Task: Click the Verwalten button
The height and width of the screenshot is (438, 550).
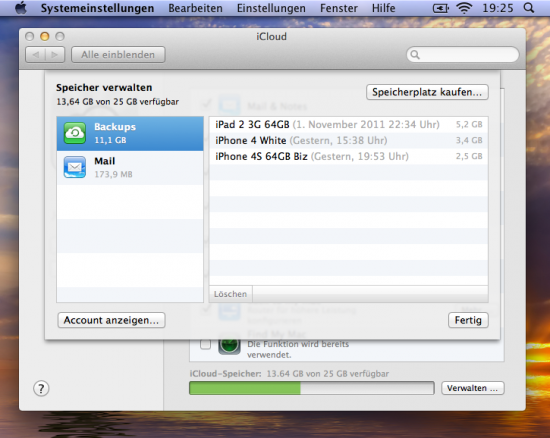Action: point(472,388)
